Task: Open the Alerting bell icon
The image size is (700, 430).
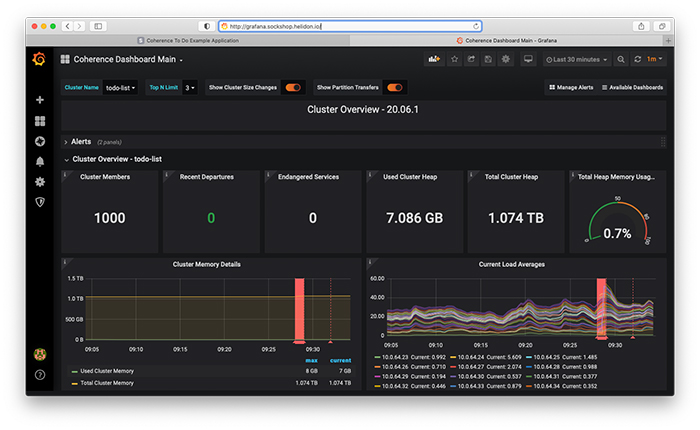Action: [40, 161]
